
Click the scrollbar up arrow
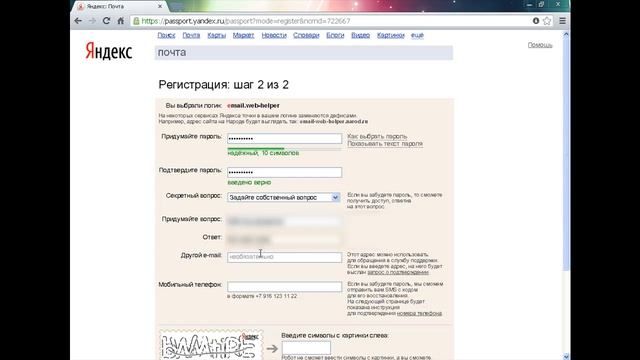566,35
